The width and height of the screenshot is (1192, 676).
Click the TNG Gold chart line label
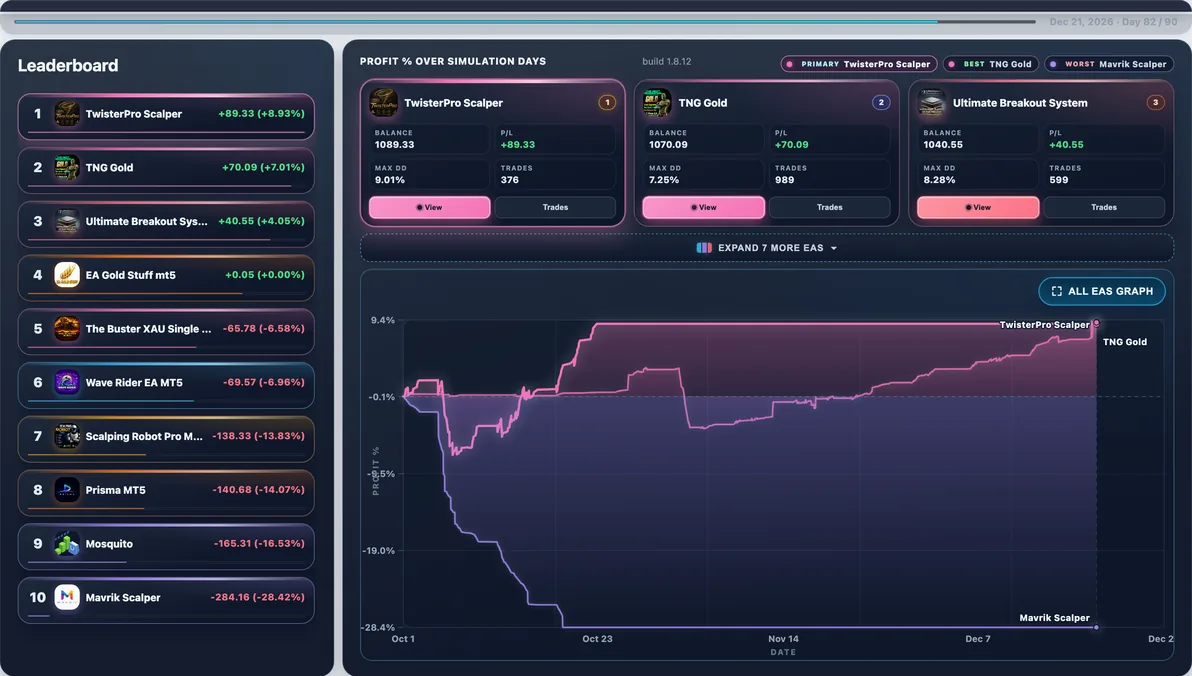(1124, 342)
